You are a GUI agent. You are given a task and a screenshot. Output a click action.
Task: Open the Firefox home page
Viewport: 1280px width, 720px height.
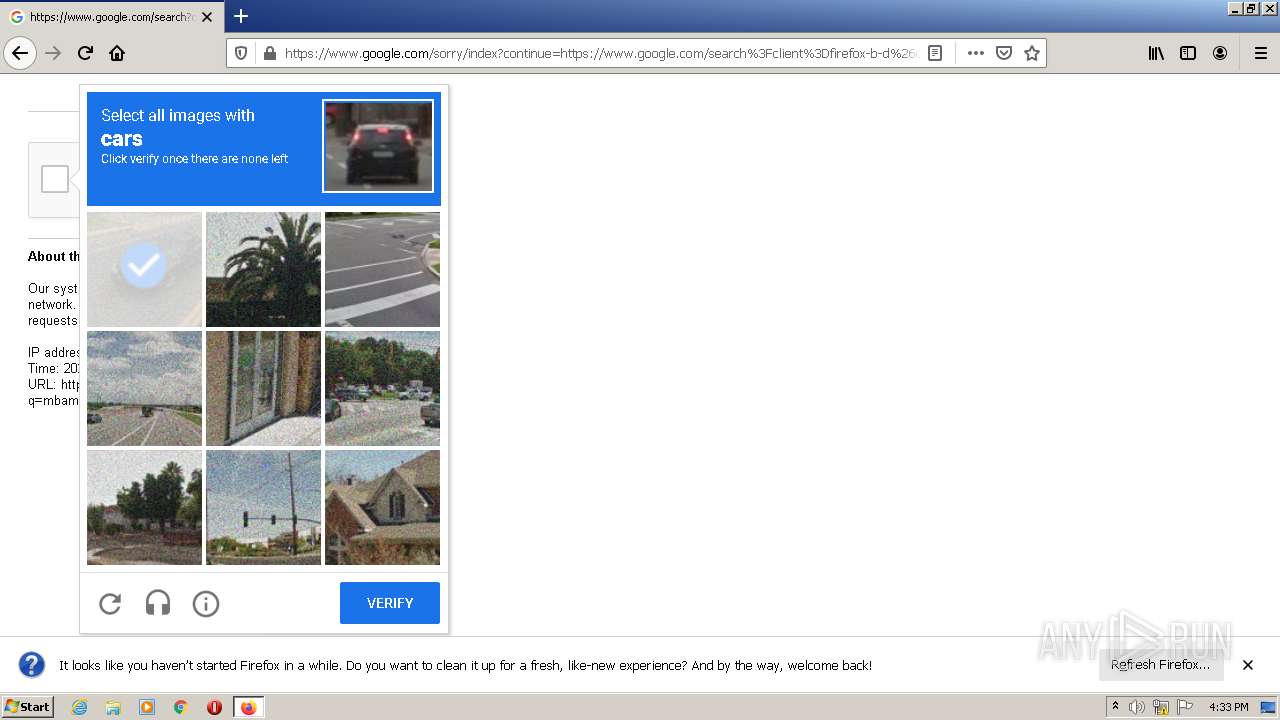(x=117, y=53)
